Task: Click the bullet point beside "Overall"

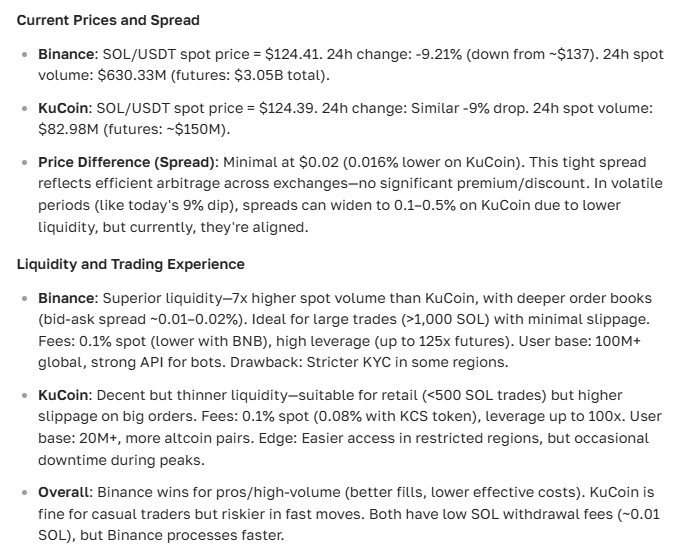Action: pos(24,492)
